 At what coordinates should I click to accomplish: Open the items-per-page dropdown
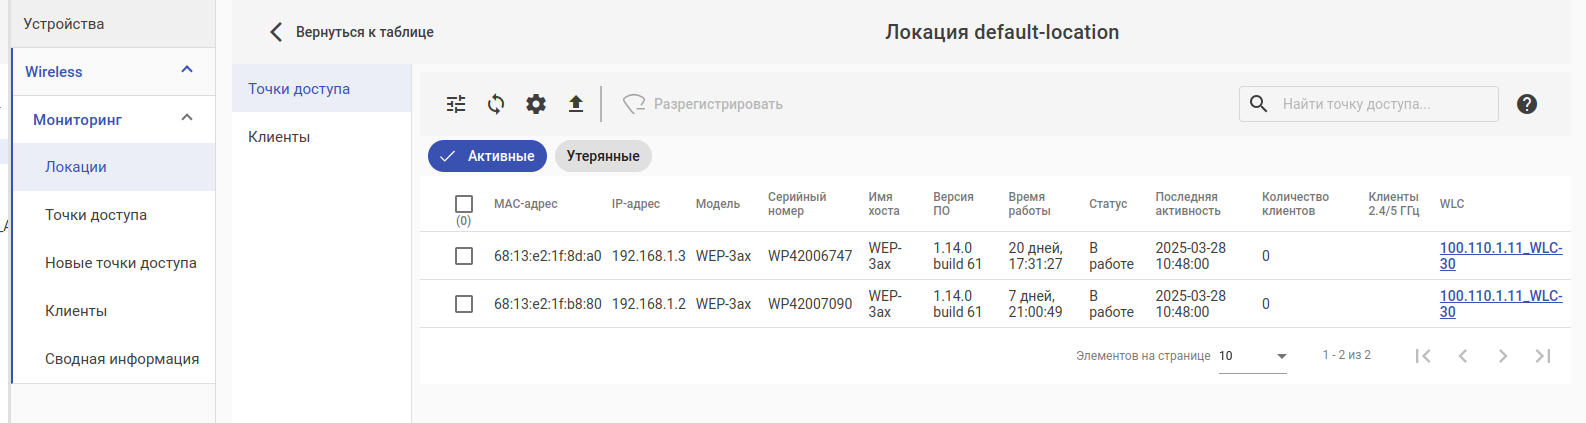1253,356
